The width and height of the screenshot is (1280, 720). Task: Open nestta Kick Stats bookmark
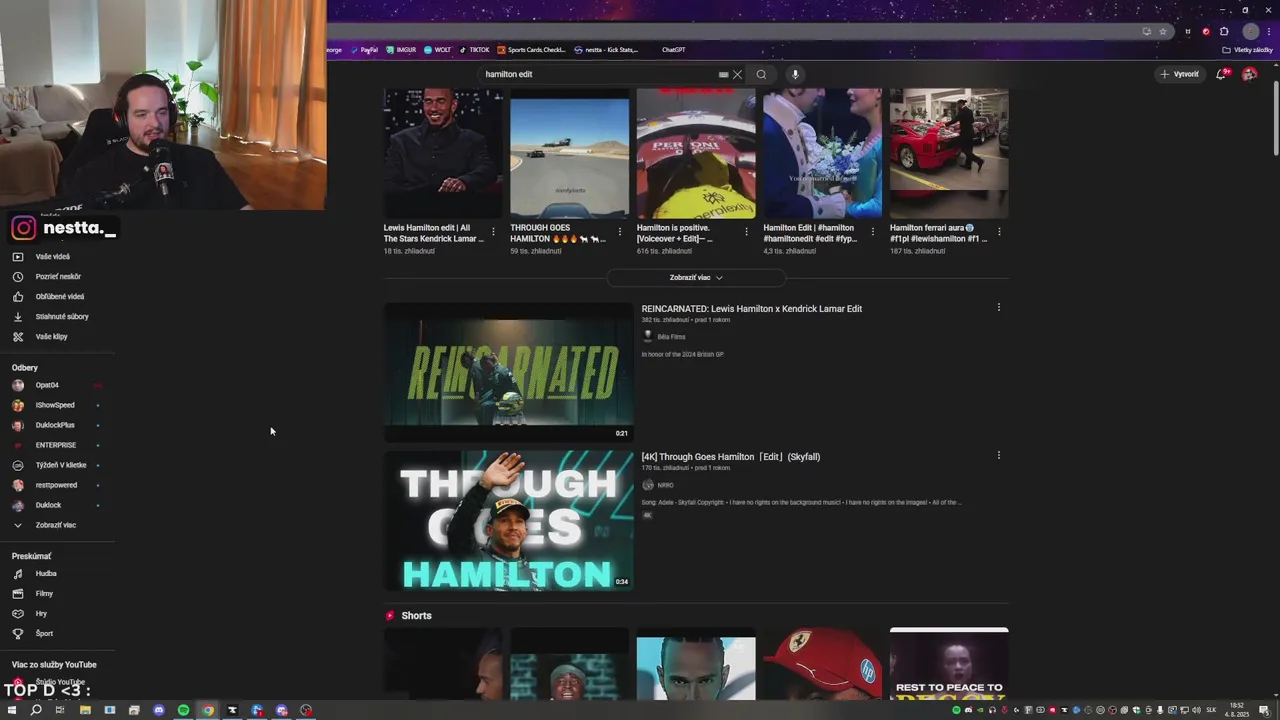pyautogui.click(x=606, y=50)
